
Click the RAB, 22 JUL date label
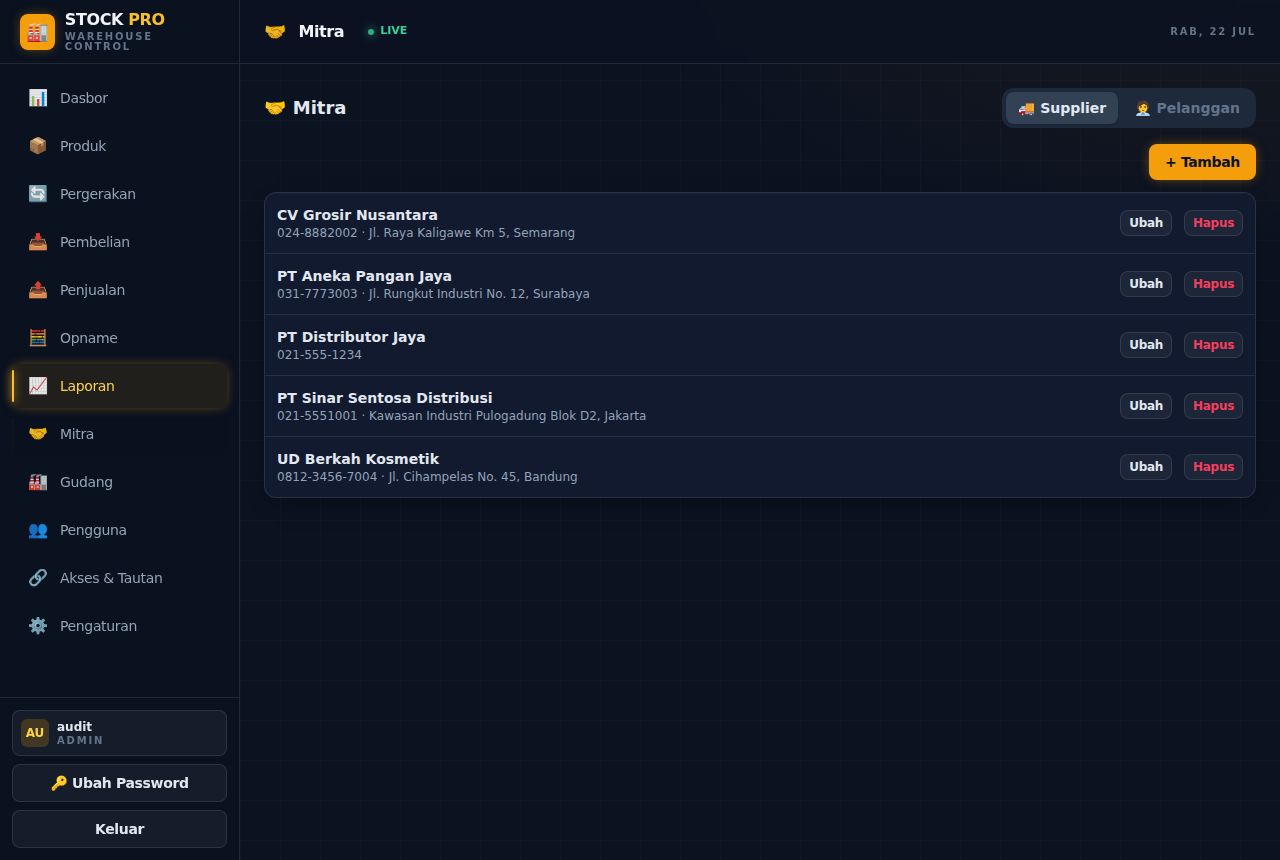(1212, 32)
